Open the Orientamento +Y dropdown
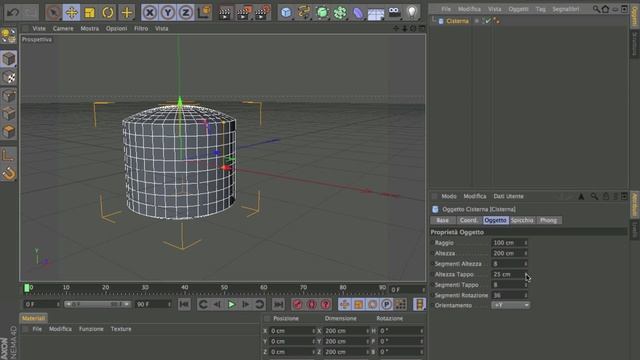The image size is (640, 360). point(511,305)
